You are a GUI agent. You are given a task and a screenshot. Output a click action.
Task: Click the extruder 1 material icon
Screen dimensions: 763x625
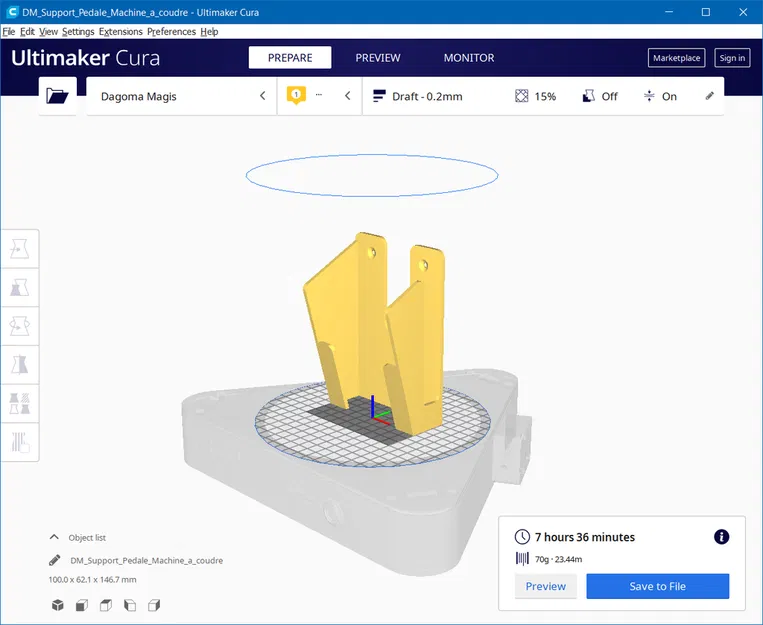coord(296,95)
